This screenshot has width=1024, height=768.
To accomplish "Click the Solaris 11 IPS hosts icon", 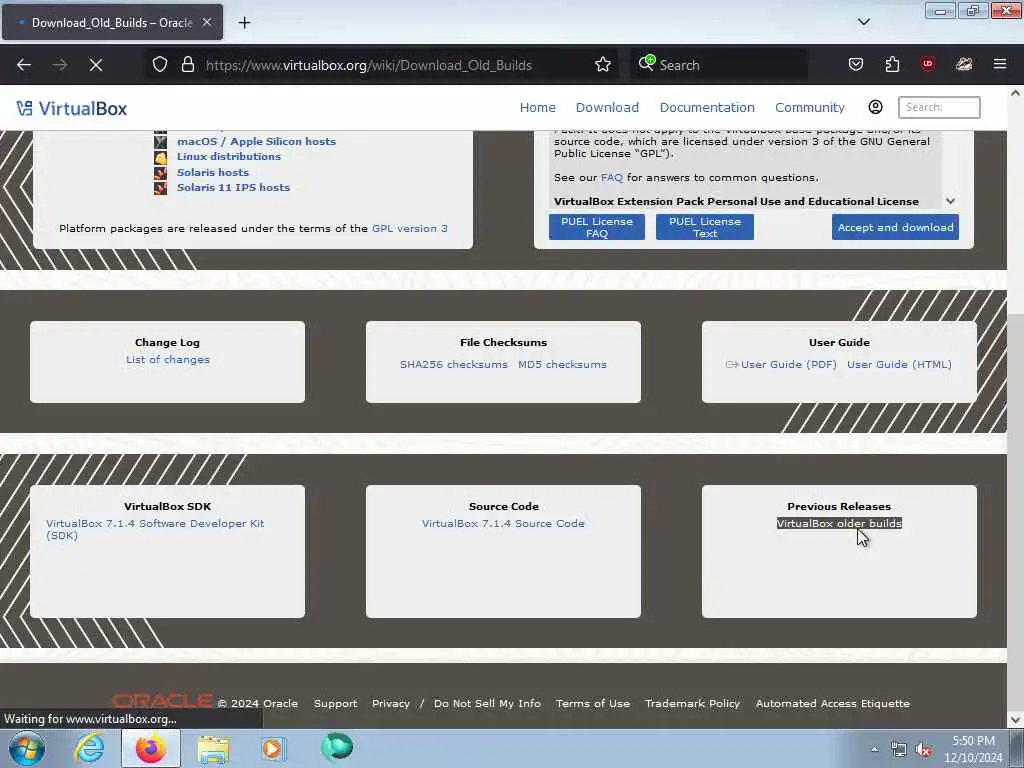I will pyautogui.click(x=160, y=188).
